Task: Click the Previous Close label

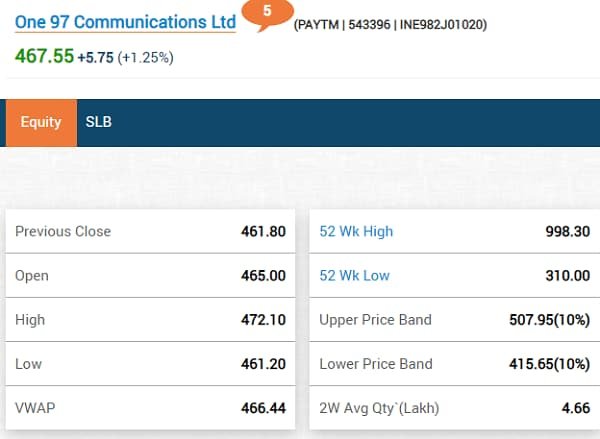Action: pyautogui.click(x=63, y=232)
